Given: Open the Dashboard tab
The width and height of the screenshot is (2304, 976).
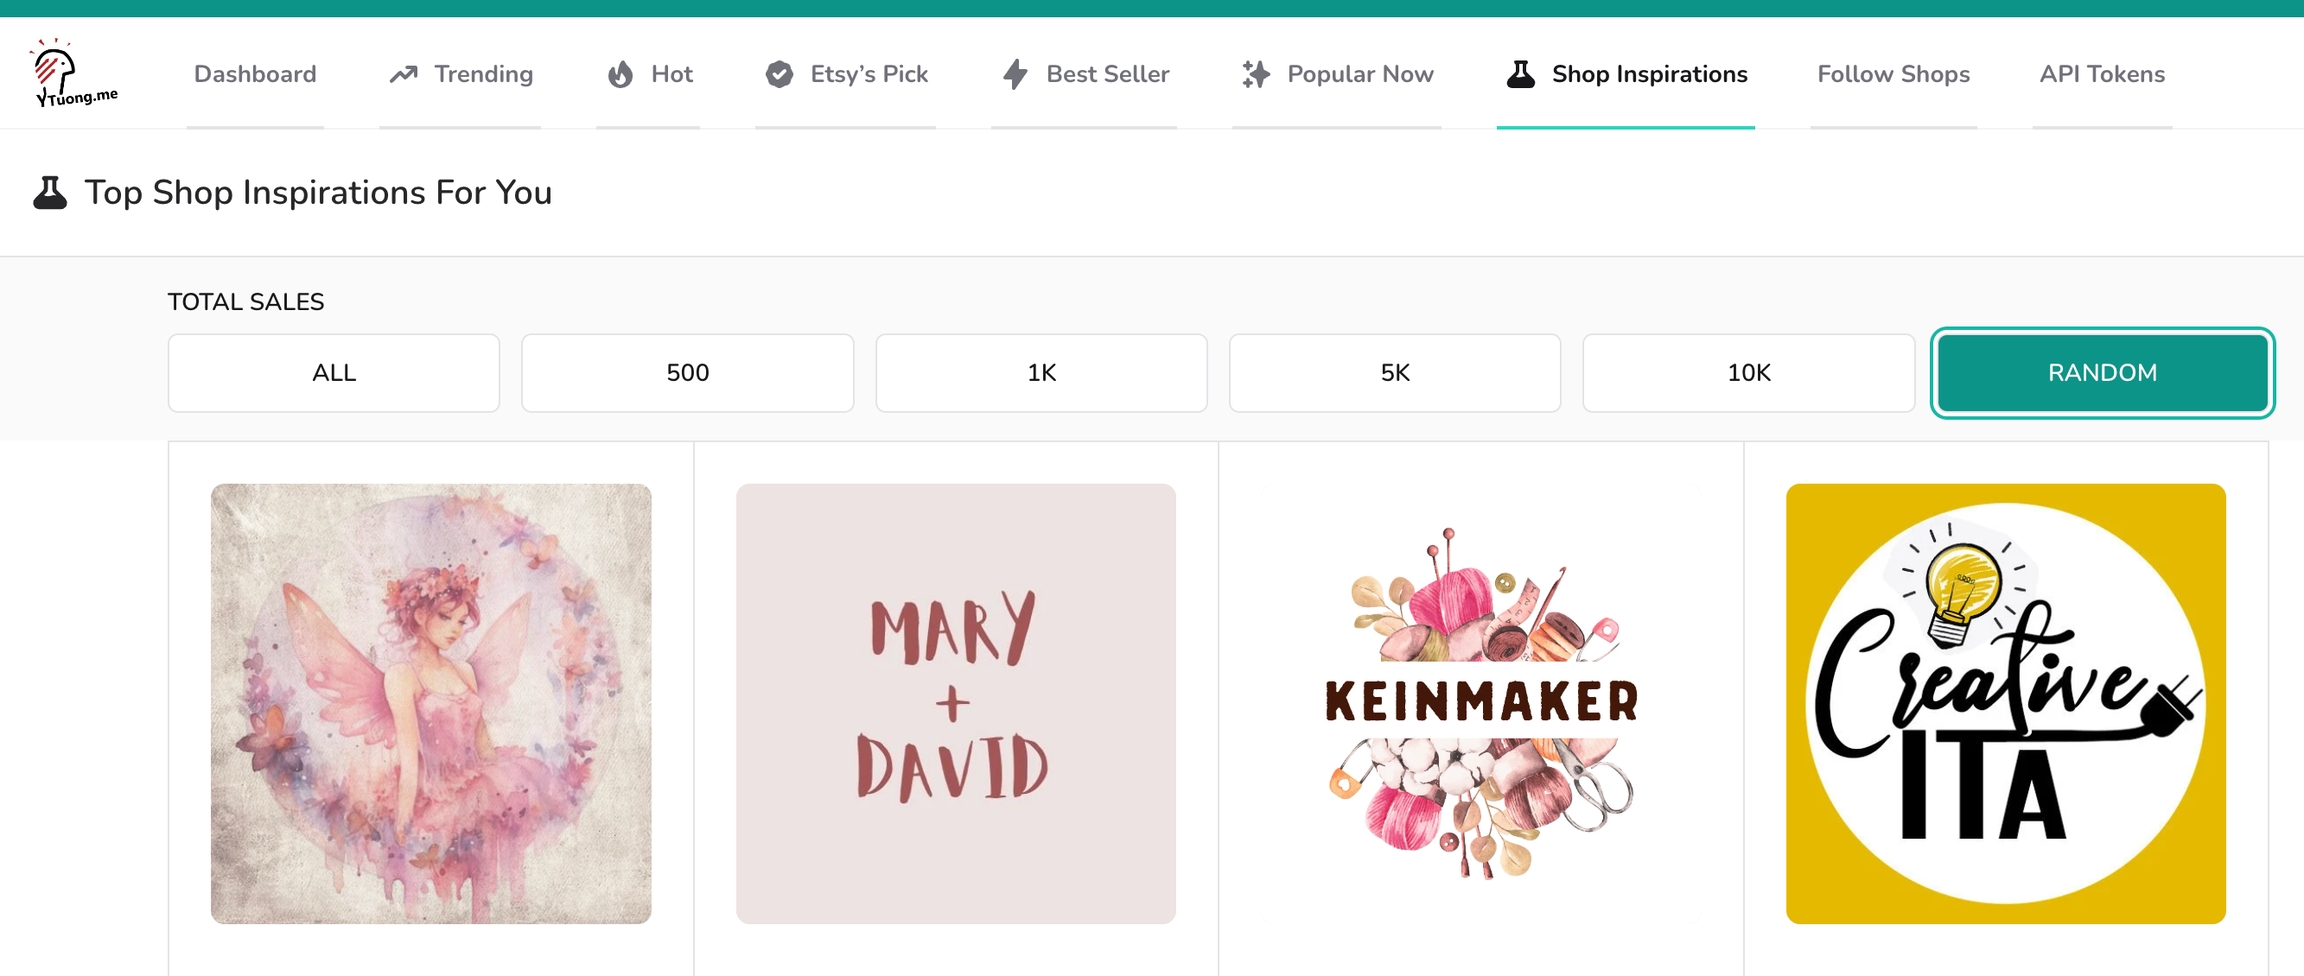Looking at the screenshot, I should (255, 75).
